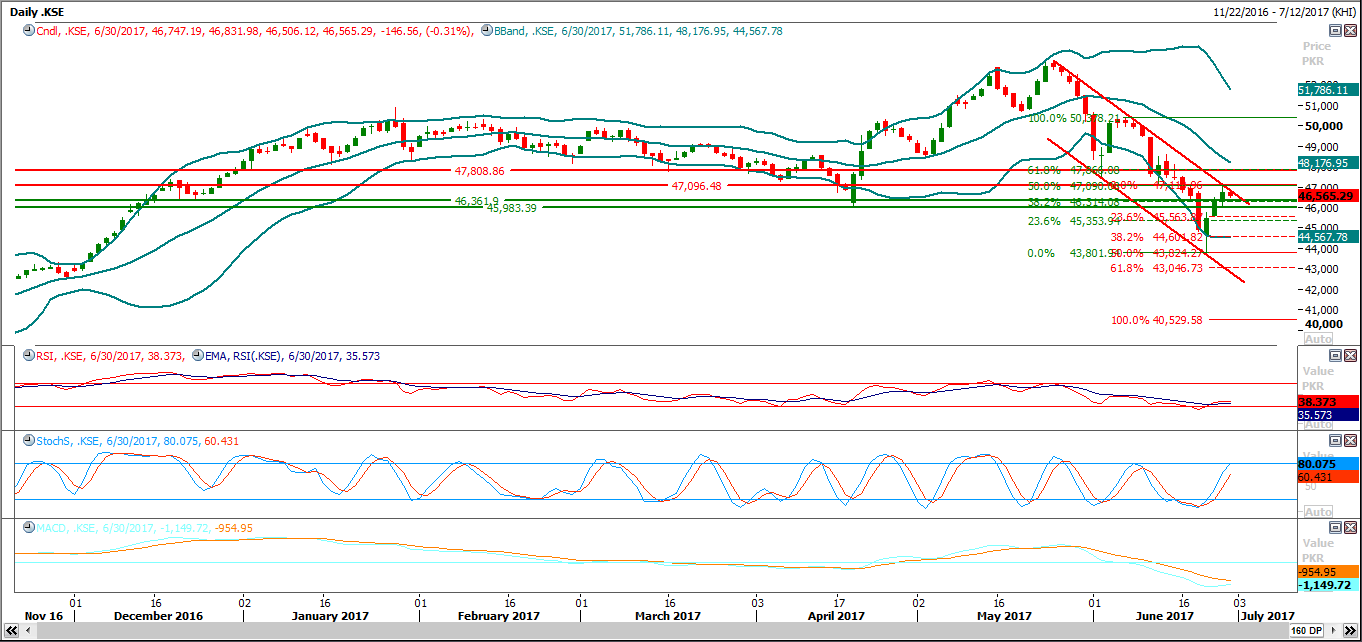1362x642 pixels.
Task: Select the EMA RSI(.KSE) legend text
Action: (x=292, y=355)
